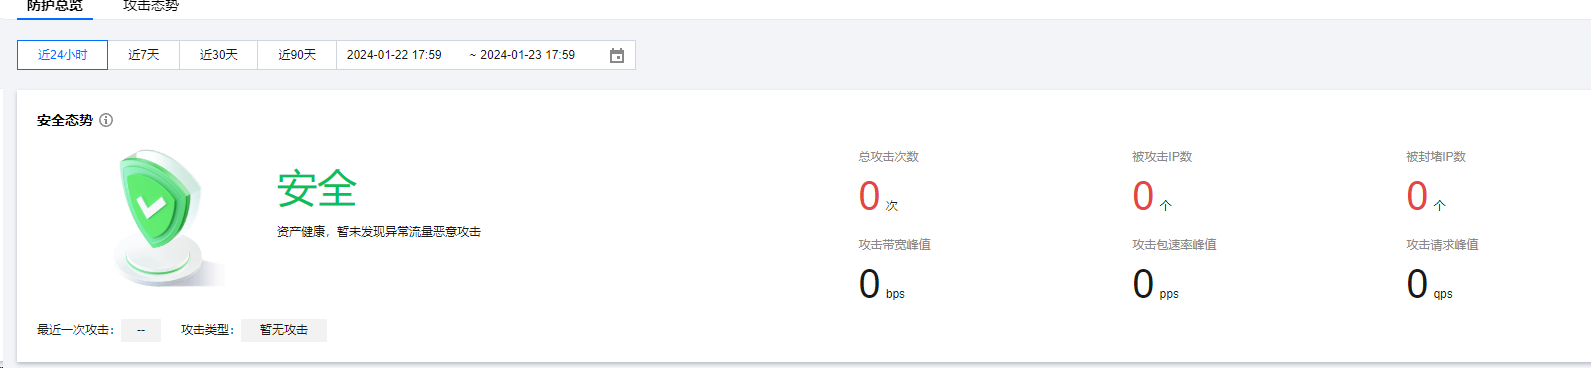Screen dimensions: 1591x368
Task: Click the up arrow next to 被攻击IP数
Action: (1165, 205)
